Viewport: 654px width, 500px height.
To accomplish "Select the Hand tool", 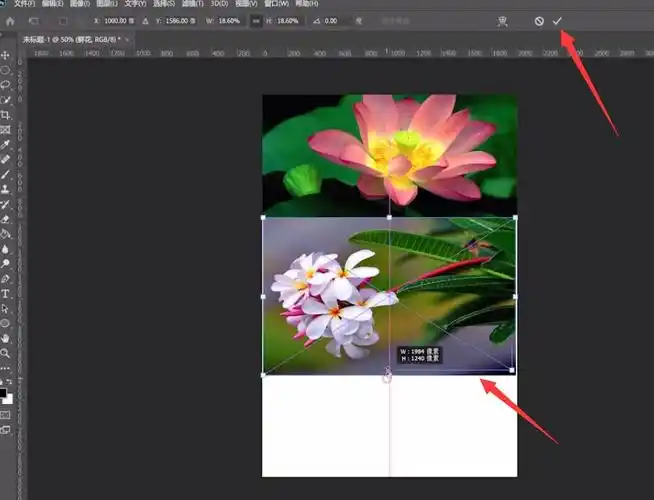I will pos(6,338).
